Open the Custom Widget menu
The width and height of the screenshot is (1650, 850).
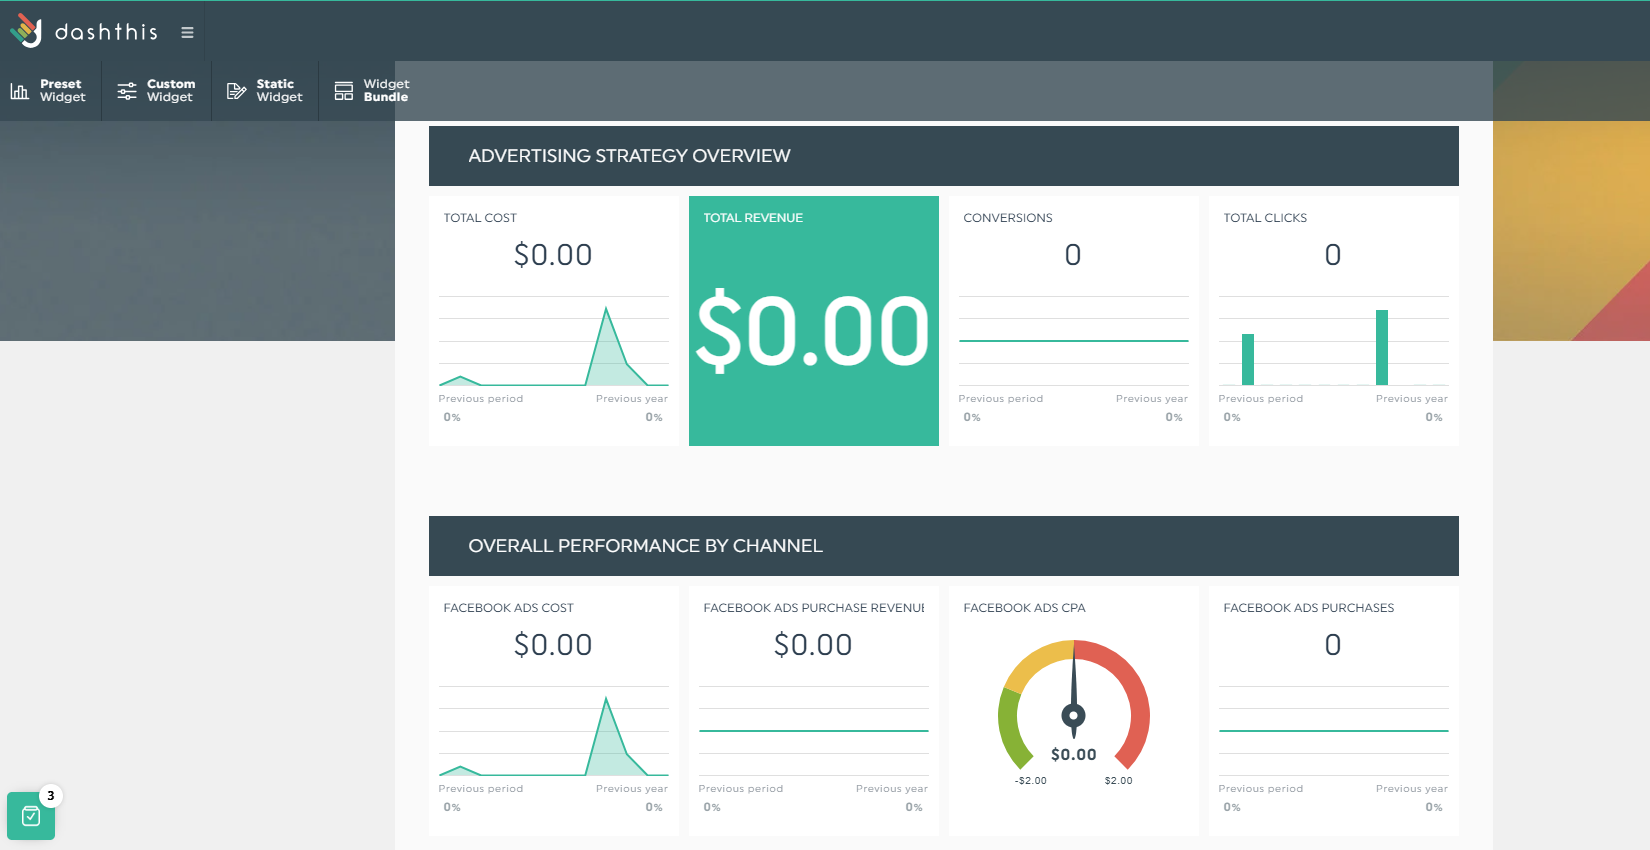coord(157,91)
